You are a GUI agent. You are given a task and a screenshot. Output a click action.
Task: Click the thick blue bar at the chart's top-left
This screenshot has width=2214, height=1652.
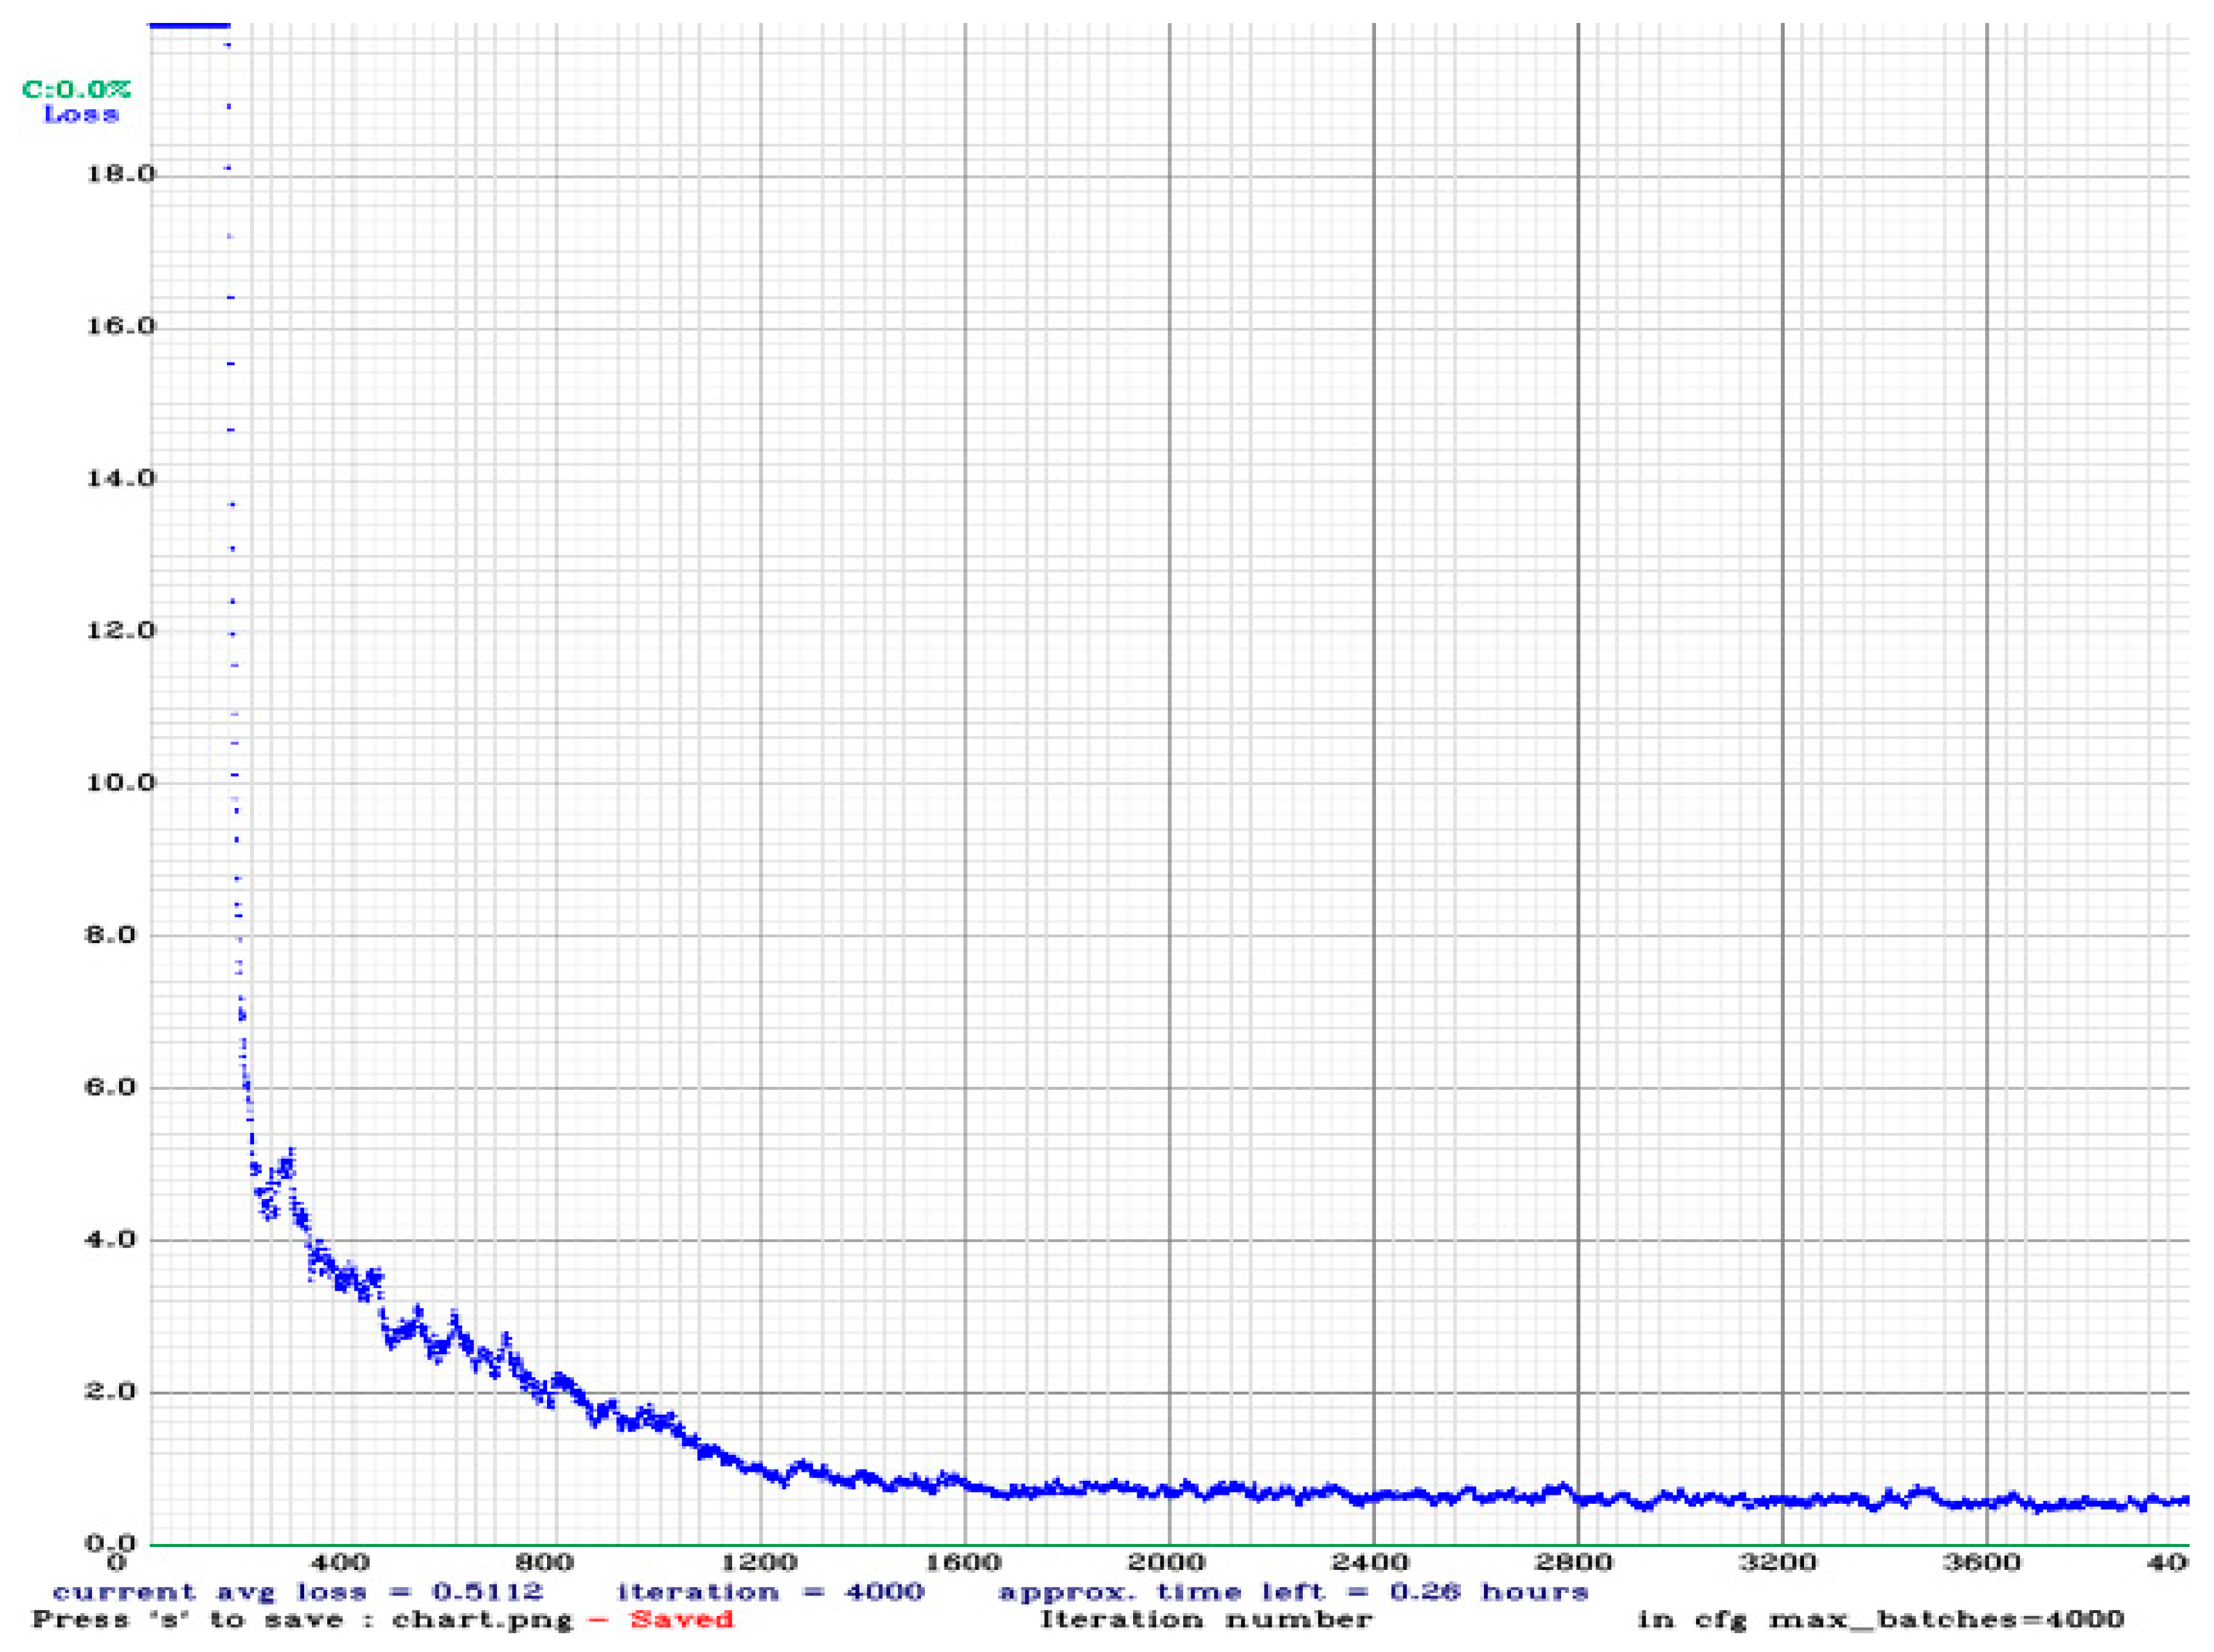pyautogui.click(x=189, y=26)
